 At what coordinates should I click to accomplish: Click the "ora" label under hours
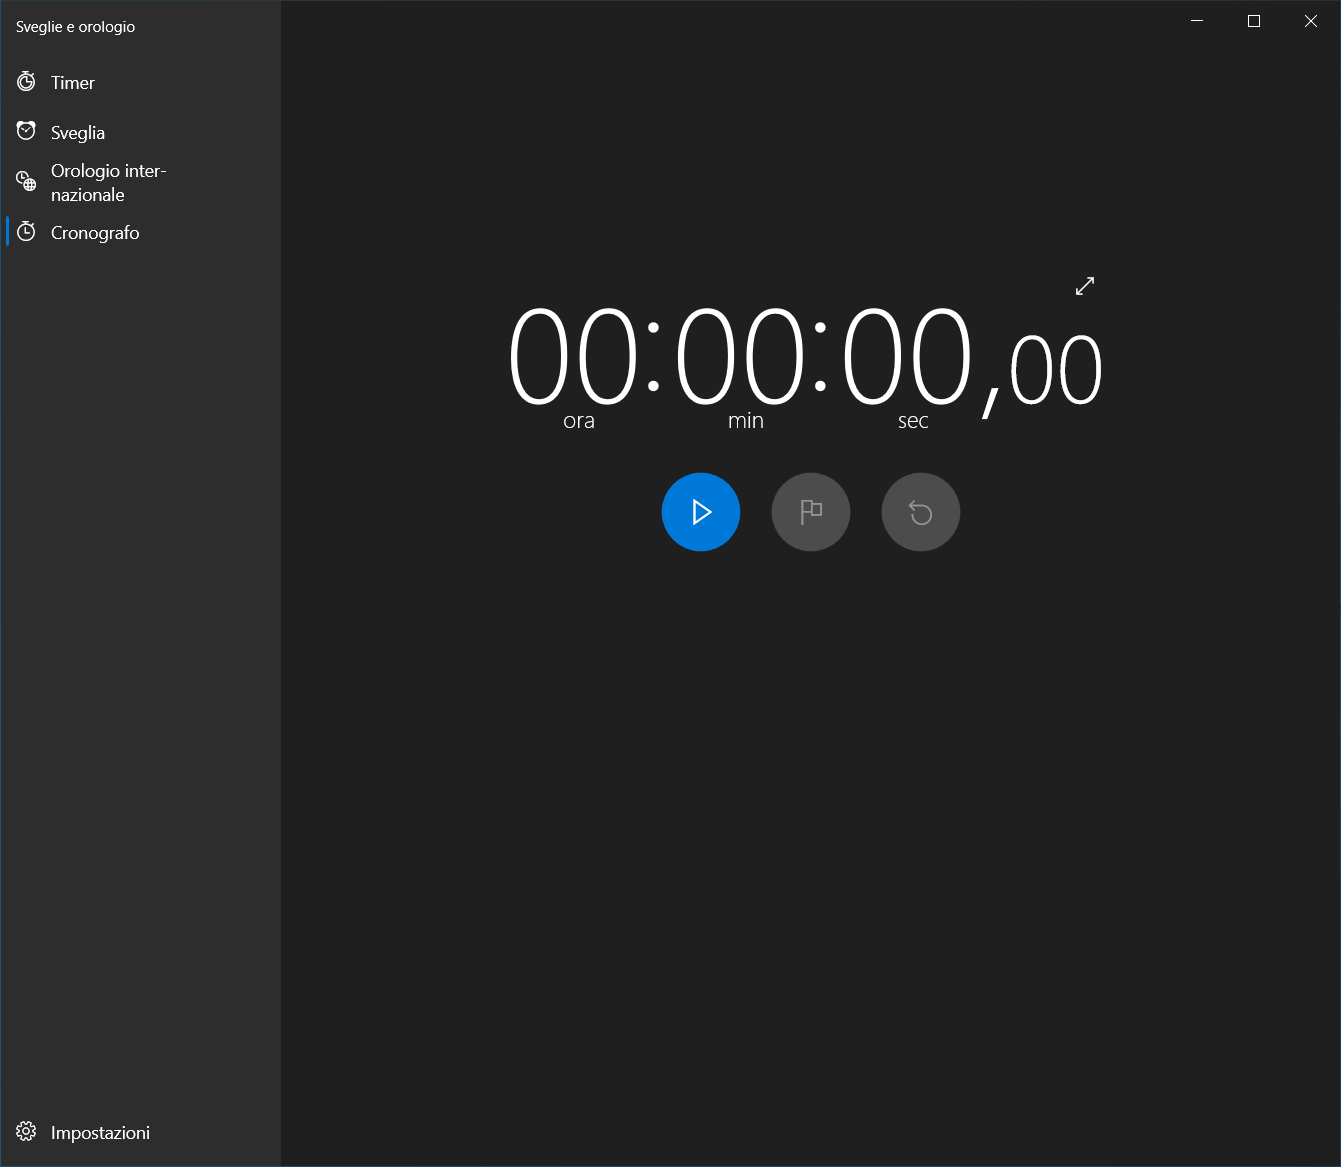[579, 421]
